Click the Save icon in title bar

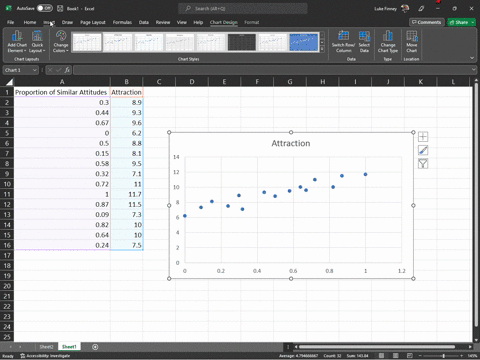pos(60,8)
